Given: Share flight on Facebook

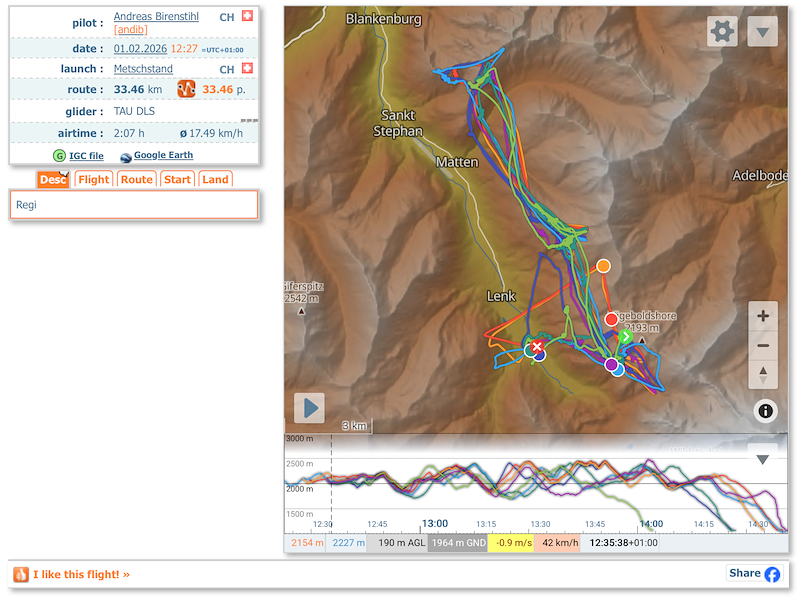Looking at the screenshot, I should pyautogui.click(x=755, y=574).
